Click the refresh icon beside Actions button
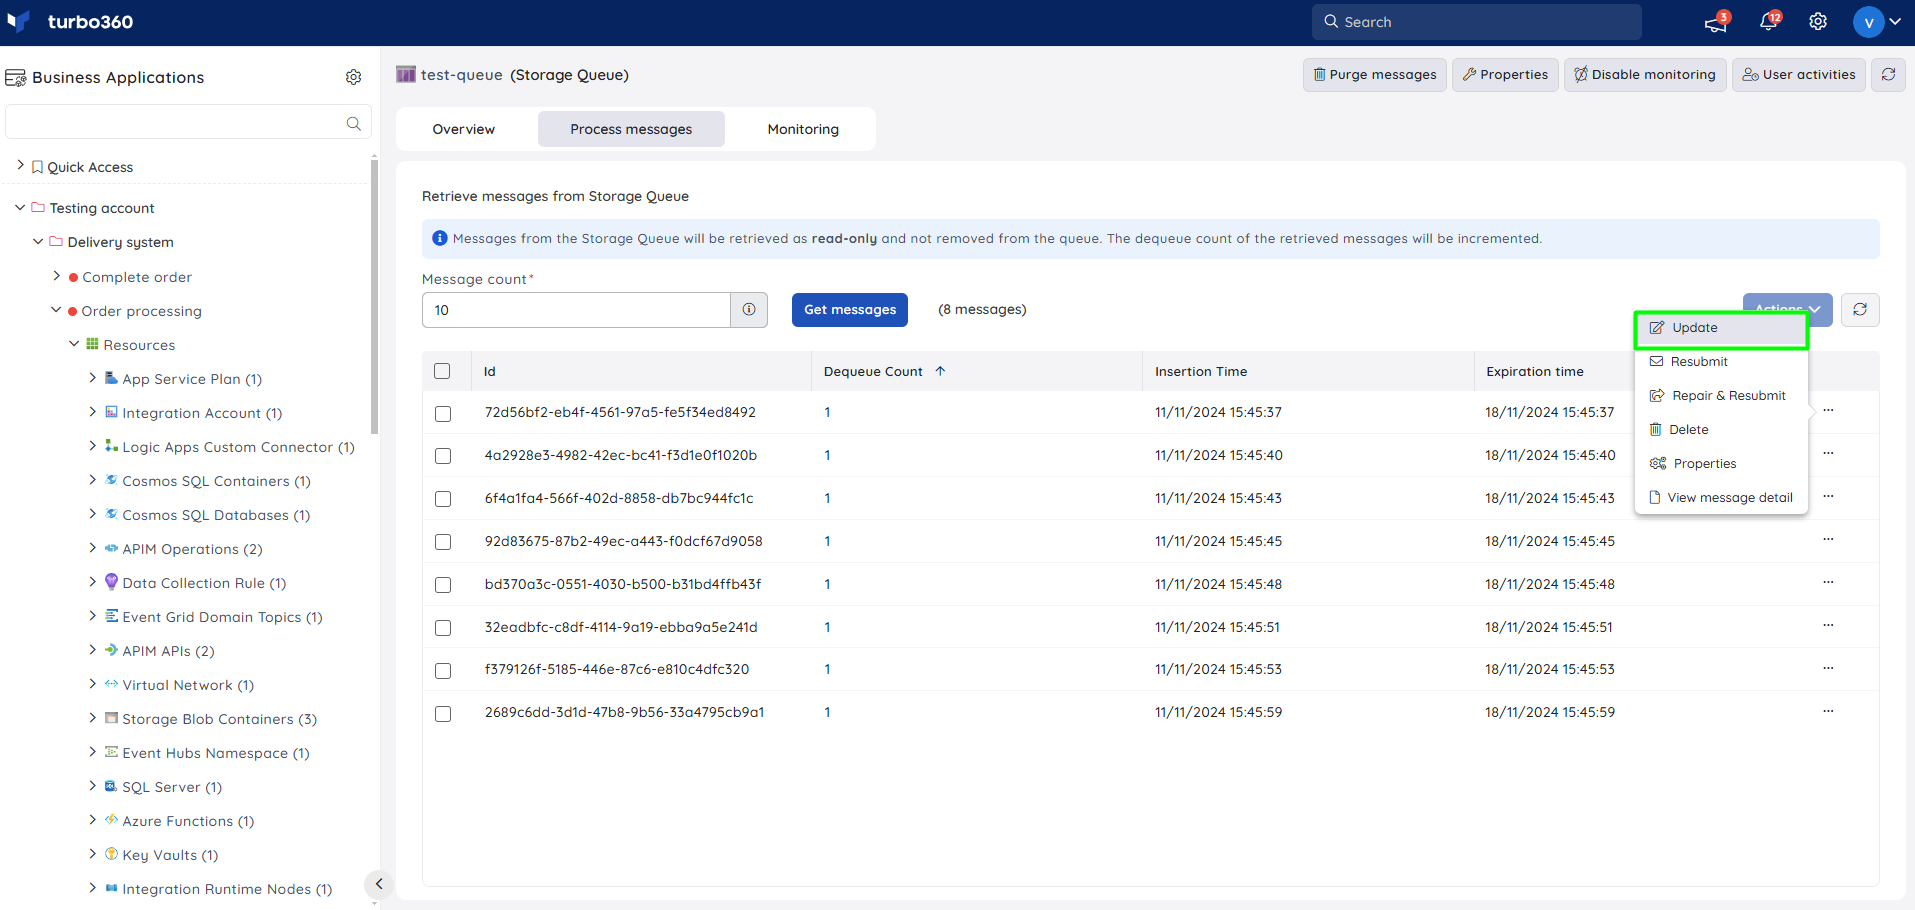Screen dimensions: 1915x910 tap(1860, 310)
